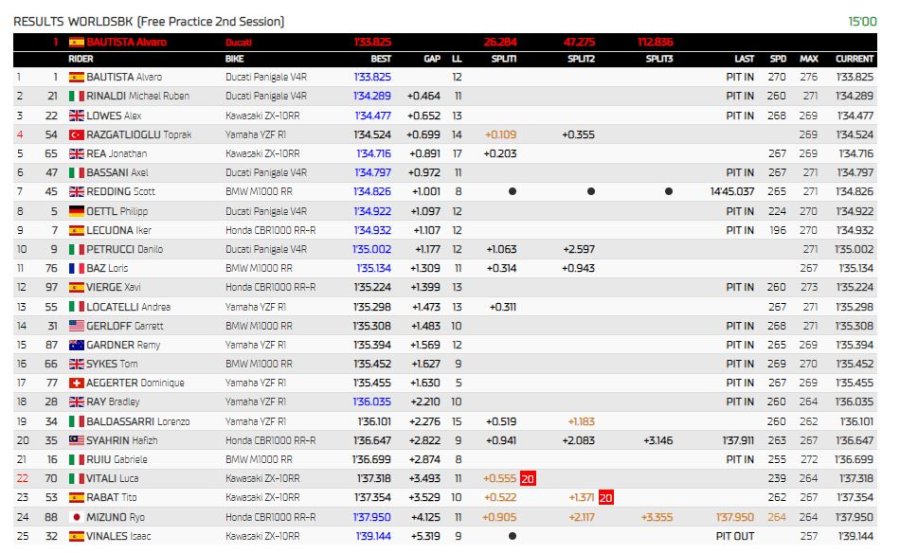
Task: Click last lap 14'45.037 in REDDING's row
Action: click(732, 191)
